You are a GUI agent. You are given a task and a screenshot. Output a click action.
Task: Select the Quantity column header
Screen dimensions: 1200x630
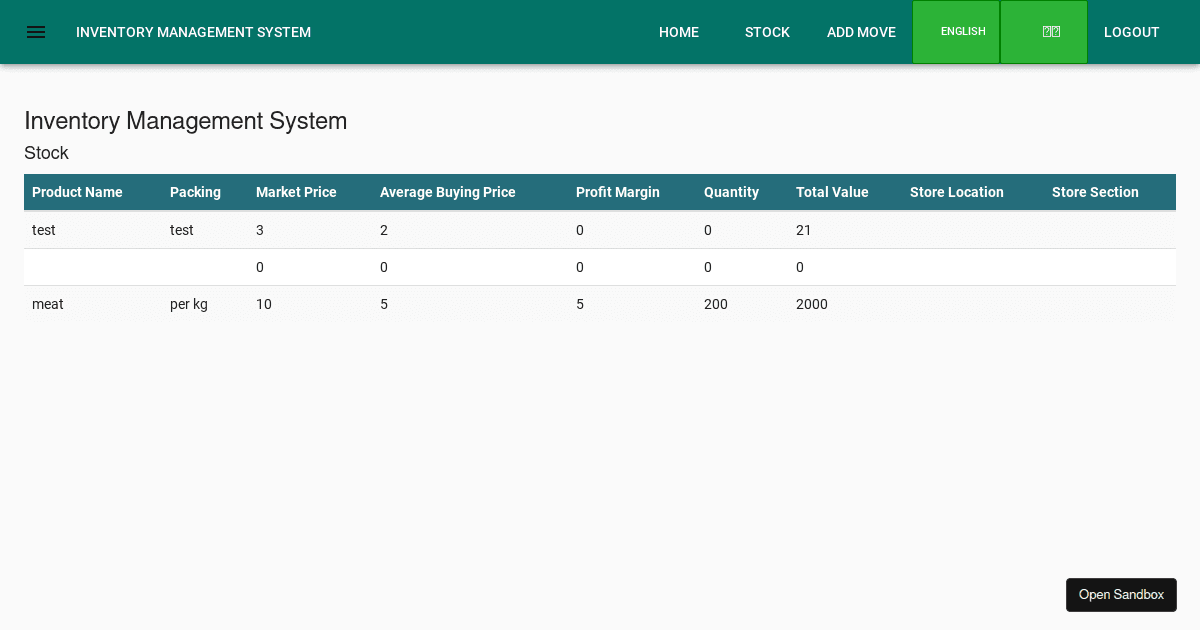[x=731, y=192]
